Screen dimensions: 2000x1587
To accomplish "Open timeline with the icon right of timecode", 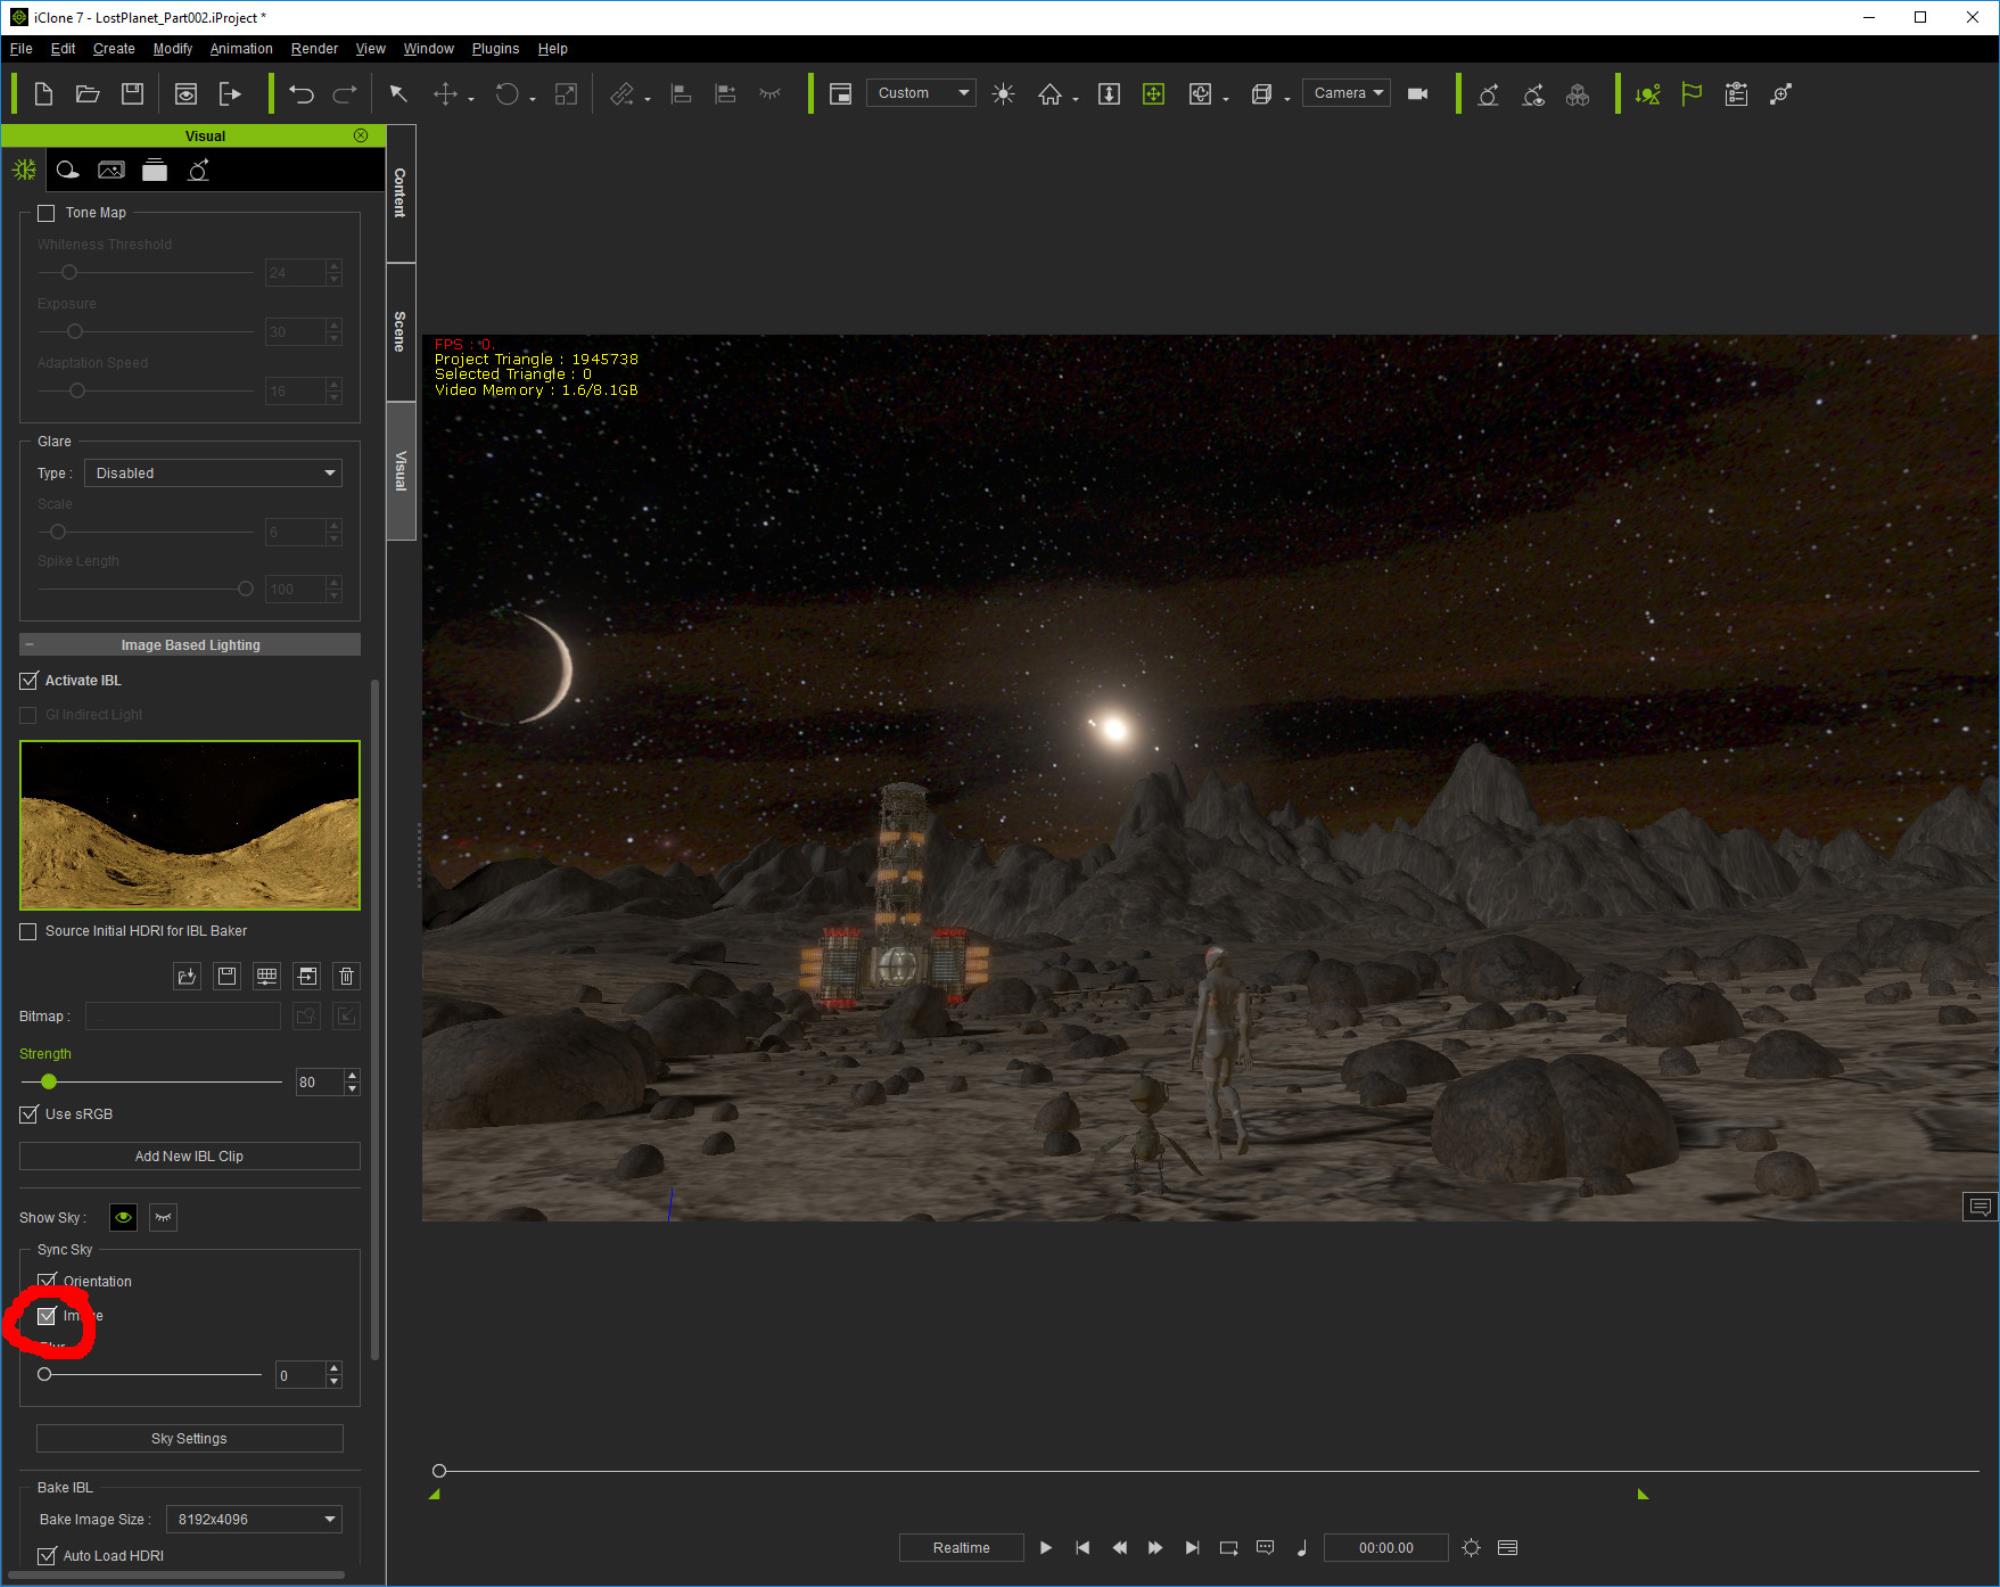I will [x=1508, y=1548].
